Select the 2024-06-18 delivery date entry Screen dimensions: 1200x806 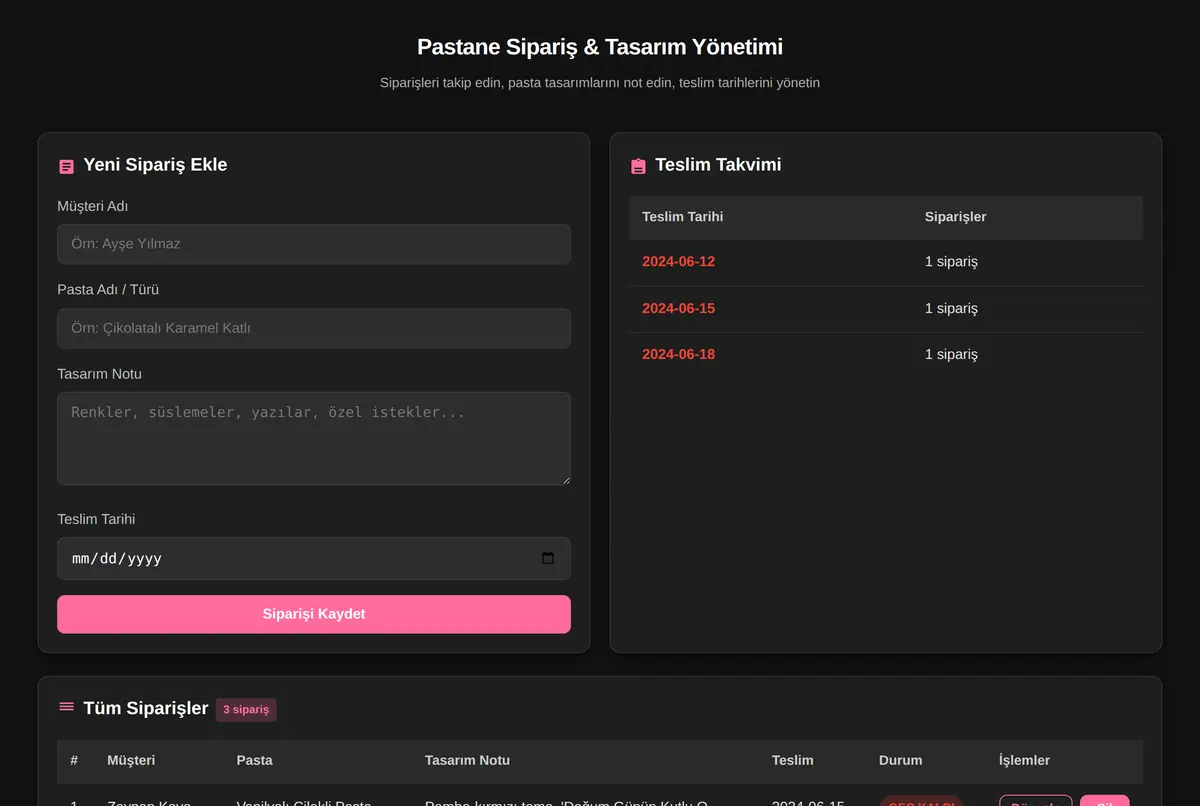click(678, 354)
